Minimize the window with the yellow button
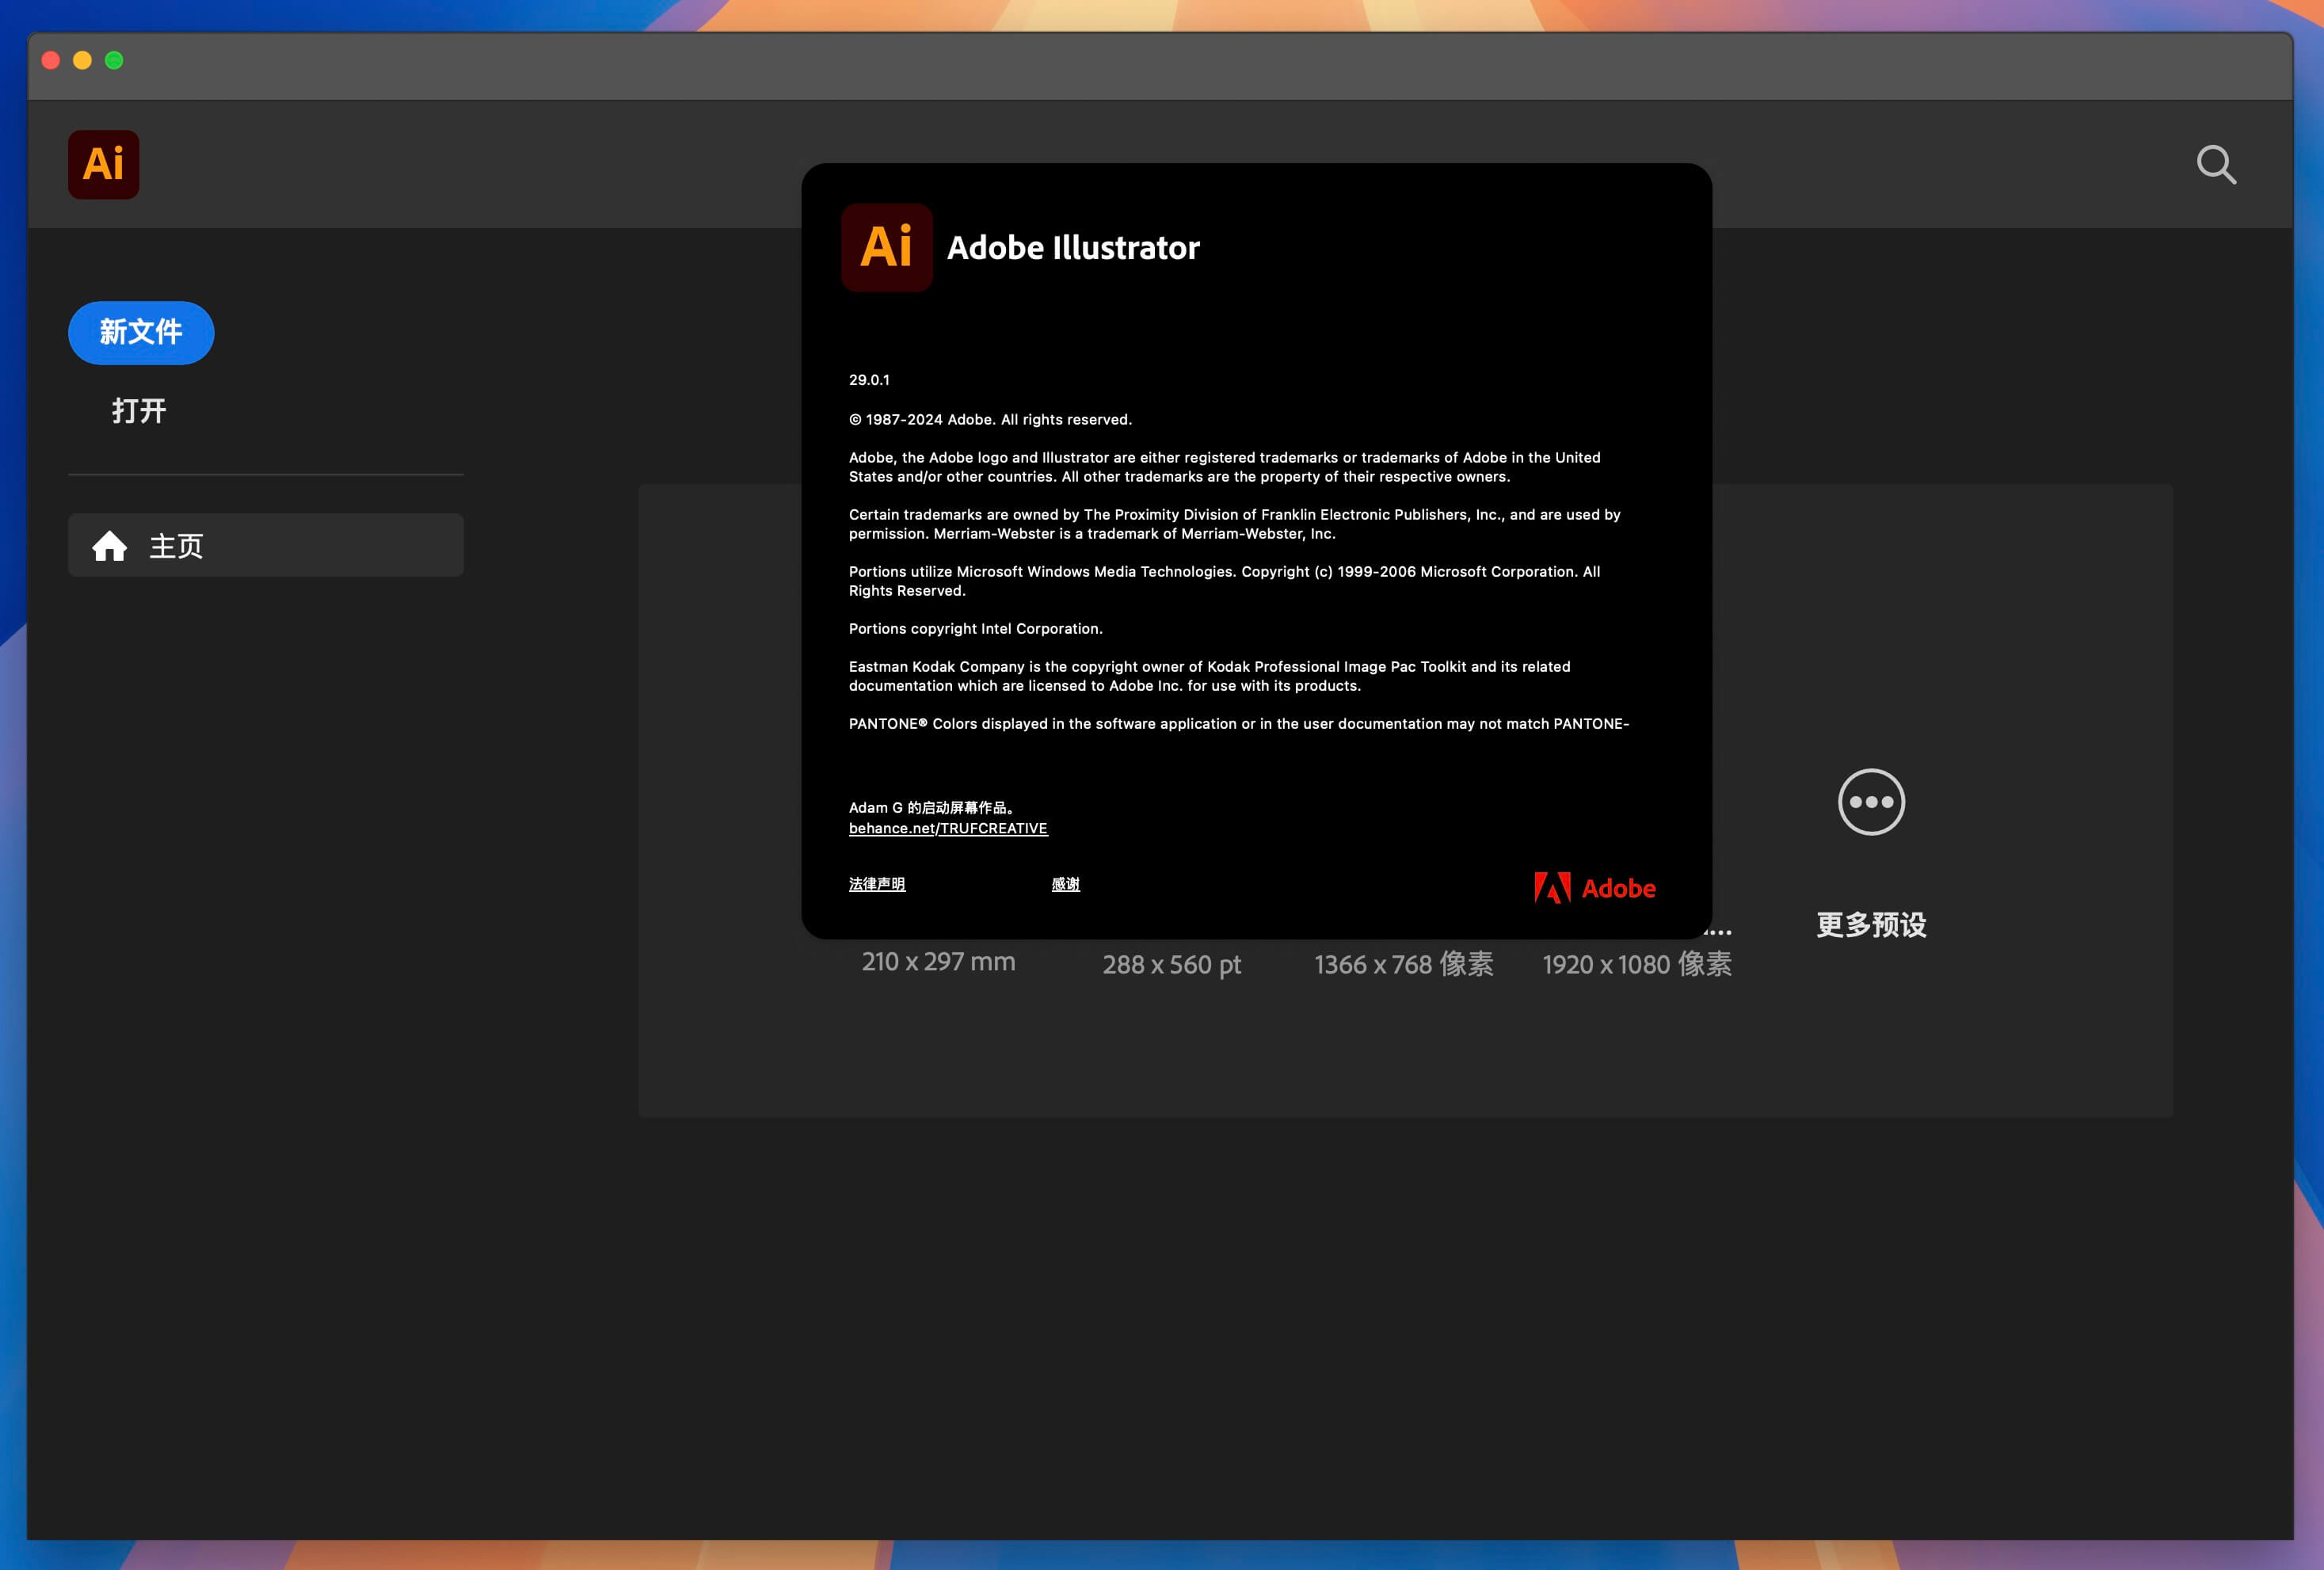The width and height of the screenshot is (2324, 1570). point(83,61)
